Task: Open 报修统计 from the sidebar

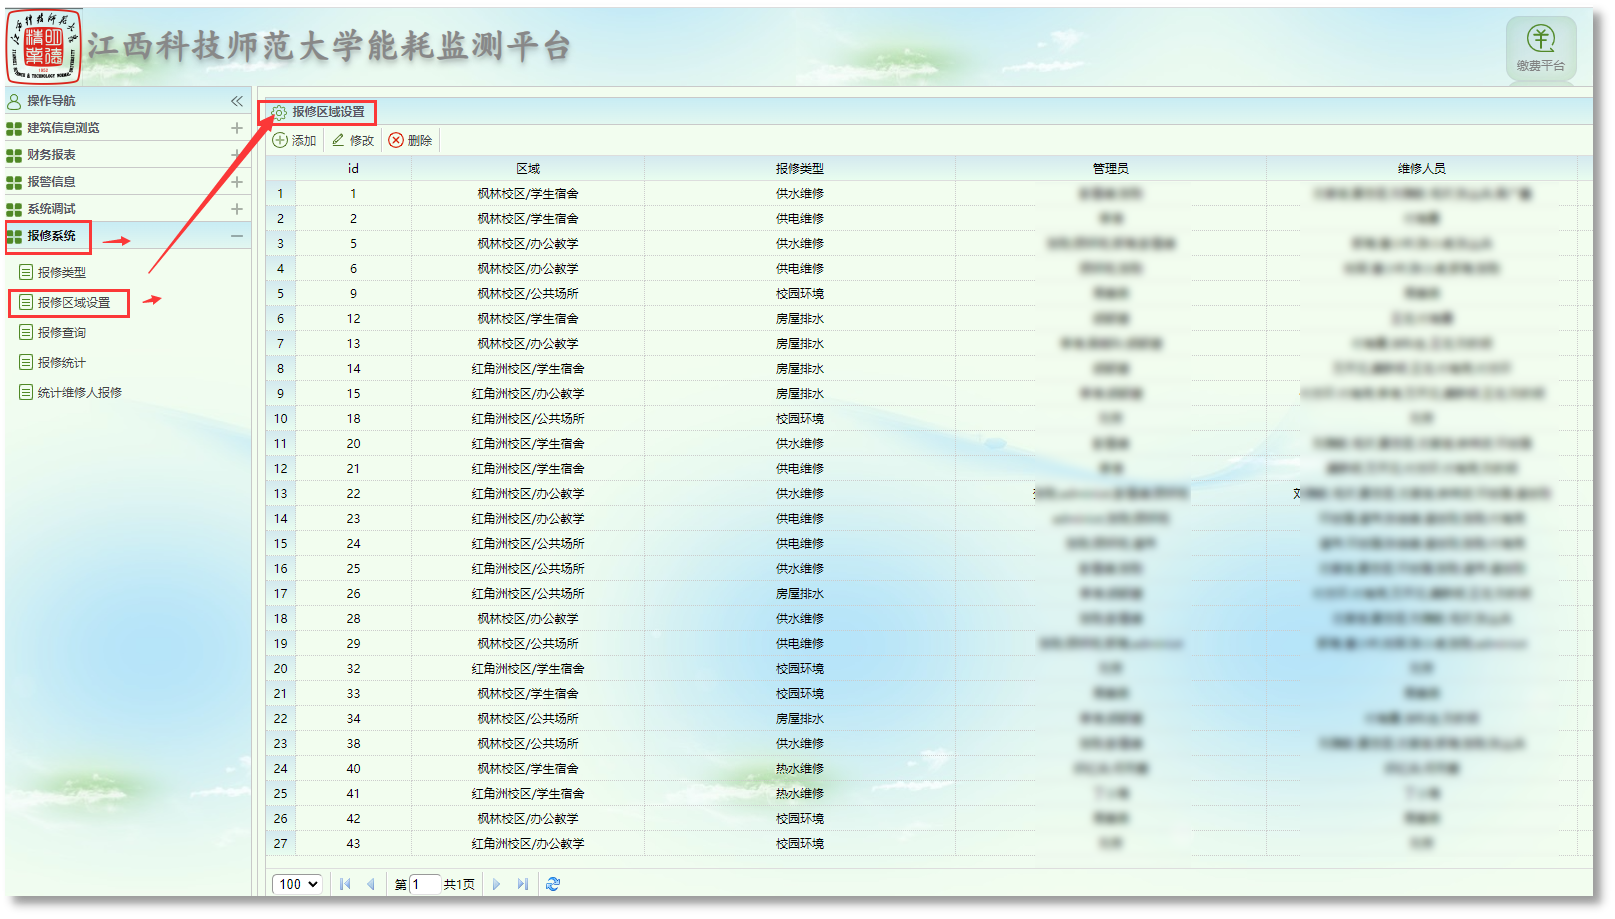Action: [64, 362]
